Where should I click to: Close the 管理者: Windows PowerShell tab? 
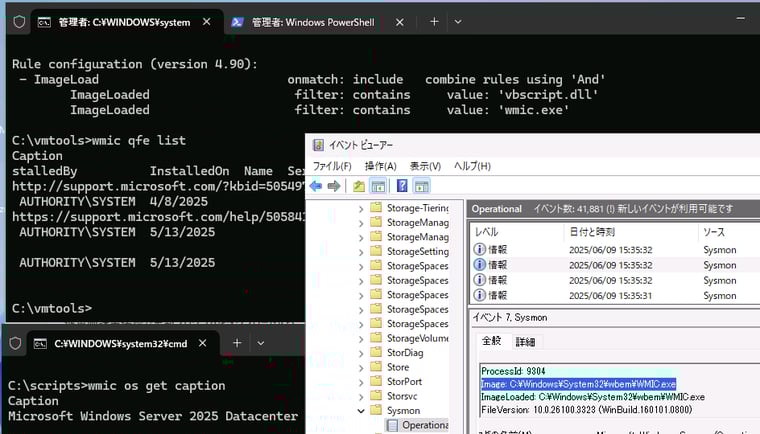(399, 22)
